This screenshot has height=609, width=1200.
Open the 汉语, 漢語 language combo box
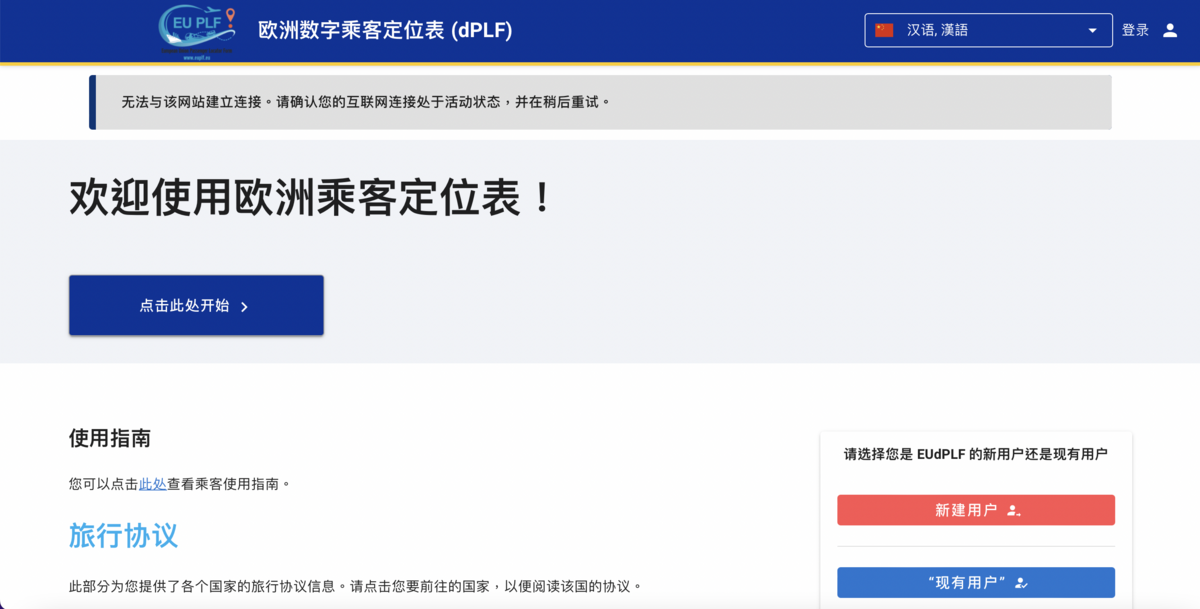[988, 30]
